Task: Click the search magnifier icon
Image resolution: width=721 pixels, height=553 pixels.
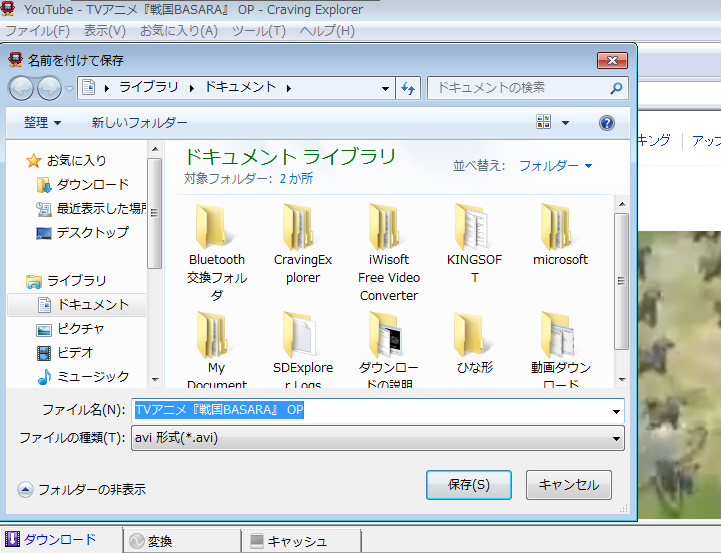Action: (616, 88)
